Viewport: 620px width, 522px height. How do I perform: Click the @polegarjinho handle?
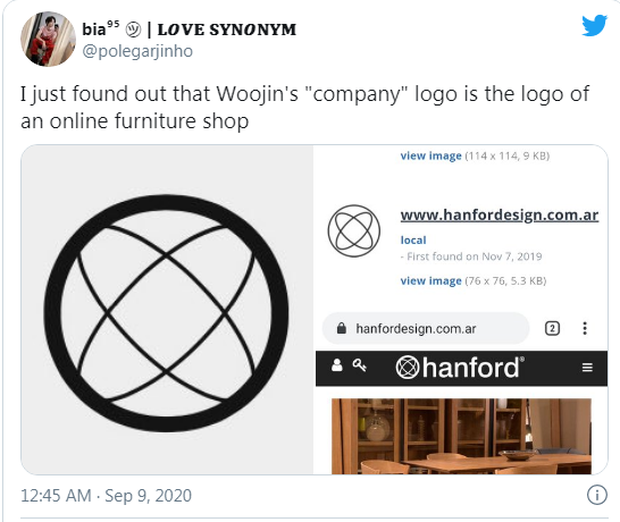tap(137, 51)
